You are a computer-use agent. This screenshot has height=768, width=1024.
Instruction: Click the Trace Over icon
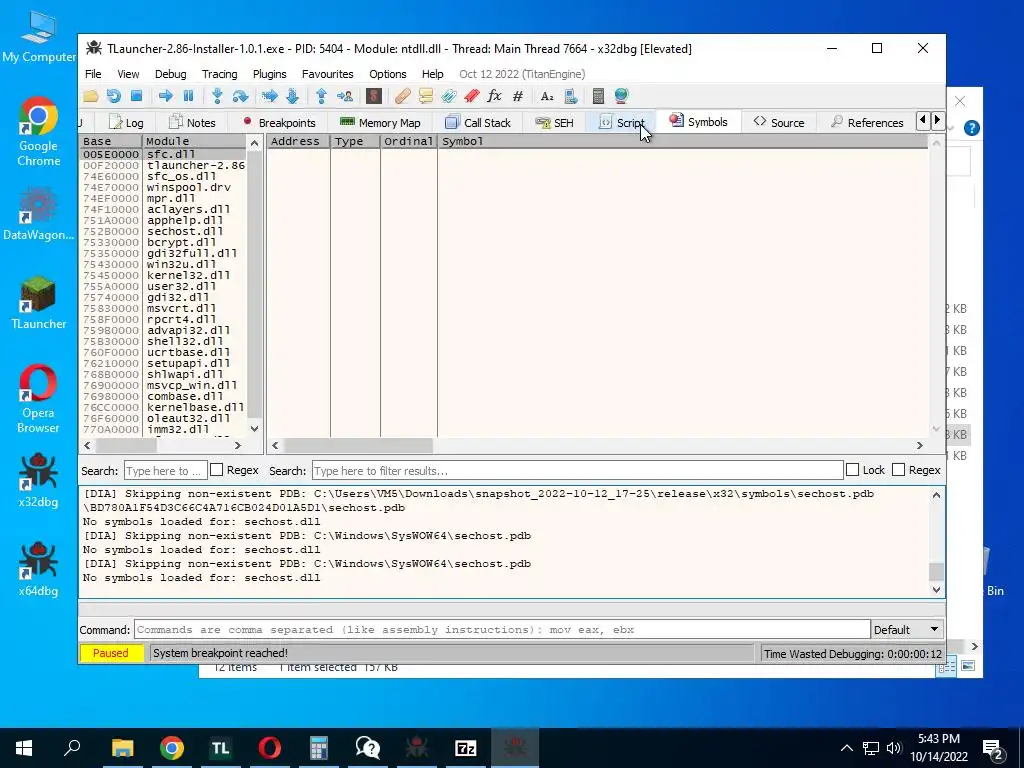tap(292, 97)
